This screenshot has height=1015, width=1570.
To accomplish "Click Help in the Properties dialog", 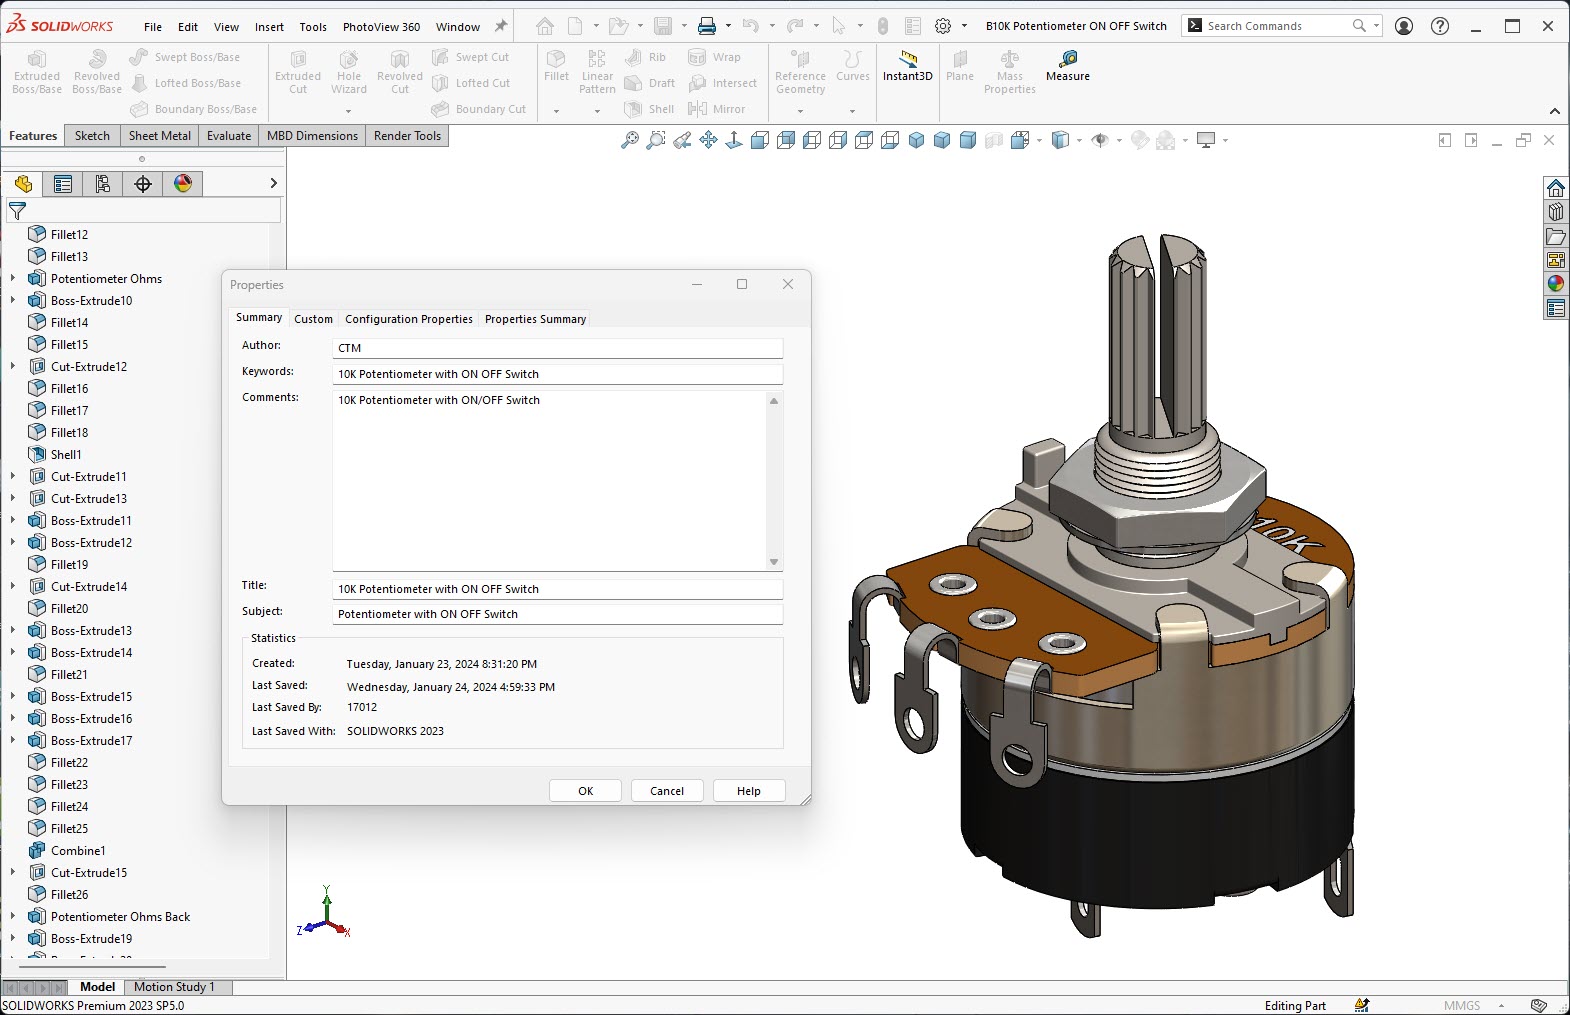I will point(749,791).
